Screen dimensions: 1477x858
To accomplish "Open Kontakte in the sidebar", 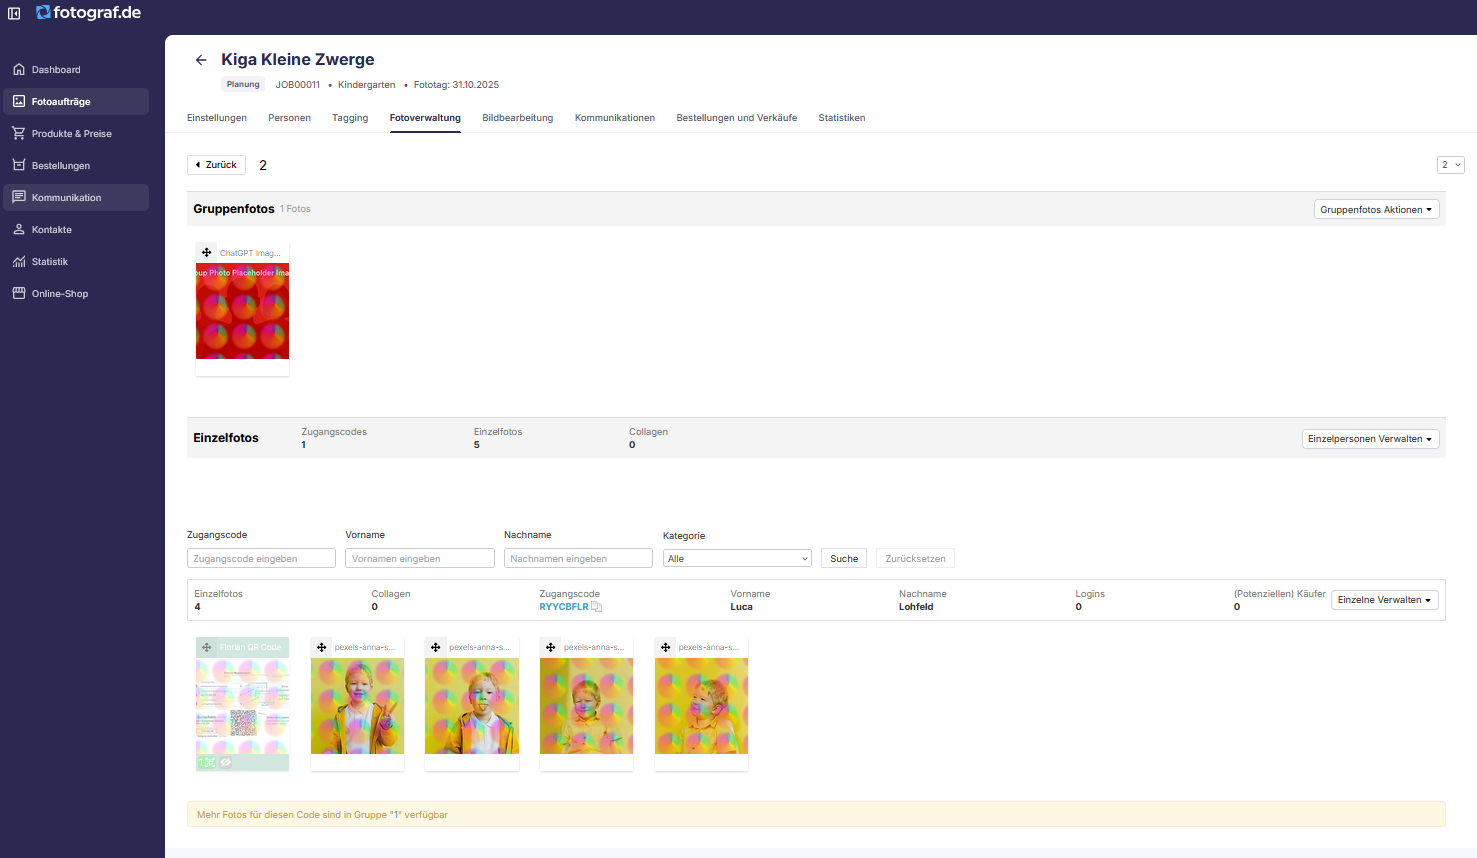I will click(76, 230).
